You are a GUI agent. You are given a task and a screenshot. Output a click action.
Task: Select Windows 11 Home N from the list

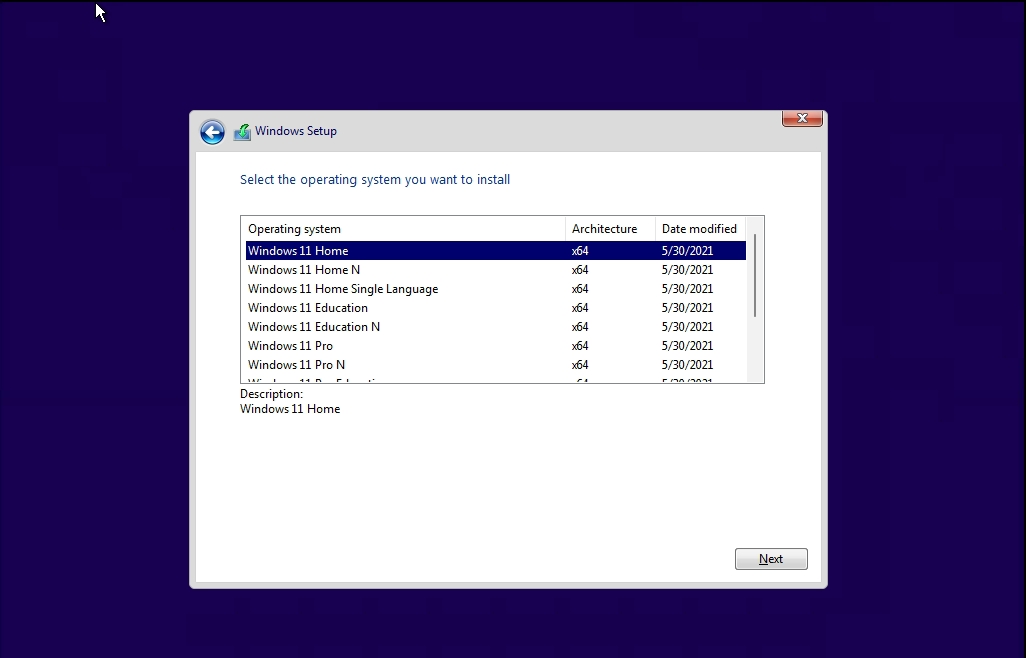pyautogui.click(x=350, y=269)
